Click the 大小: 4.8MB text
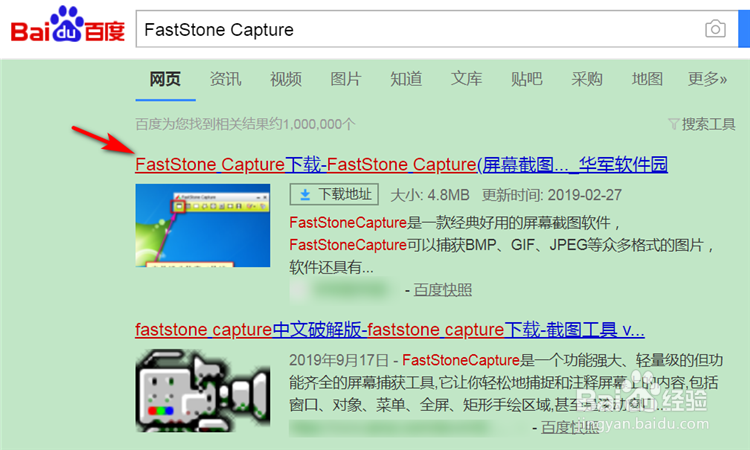Screen dimensions: 750x450 430,195
